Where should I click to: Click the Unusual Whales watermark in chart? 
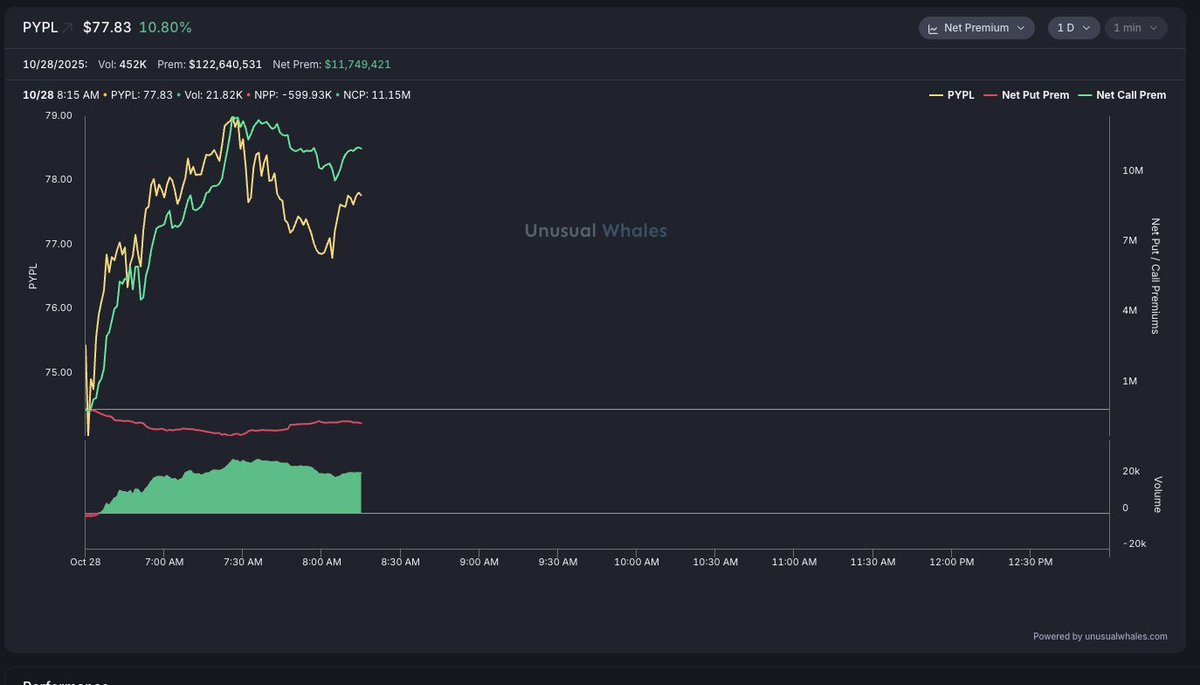point(596,231)
